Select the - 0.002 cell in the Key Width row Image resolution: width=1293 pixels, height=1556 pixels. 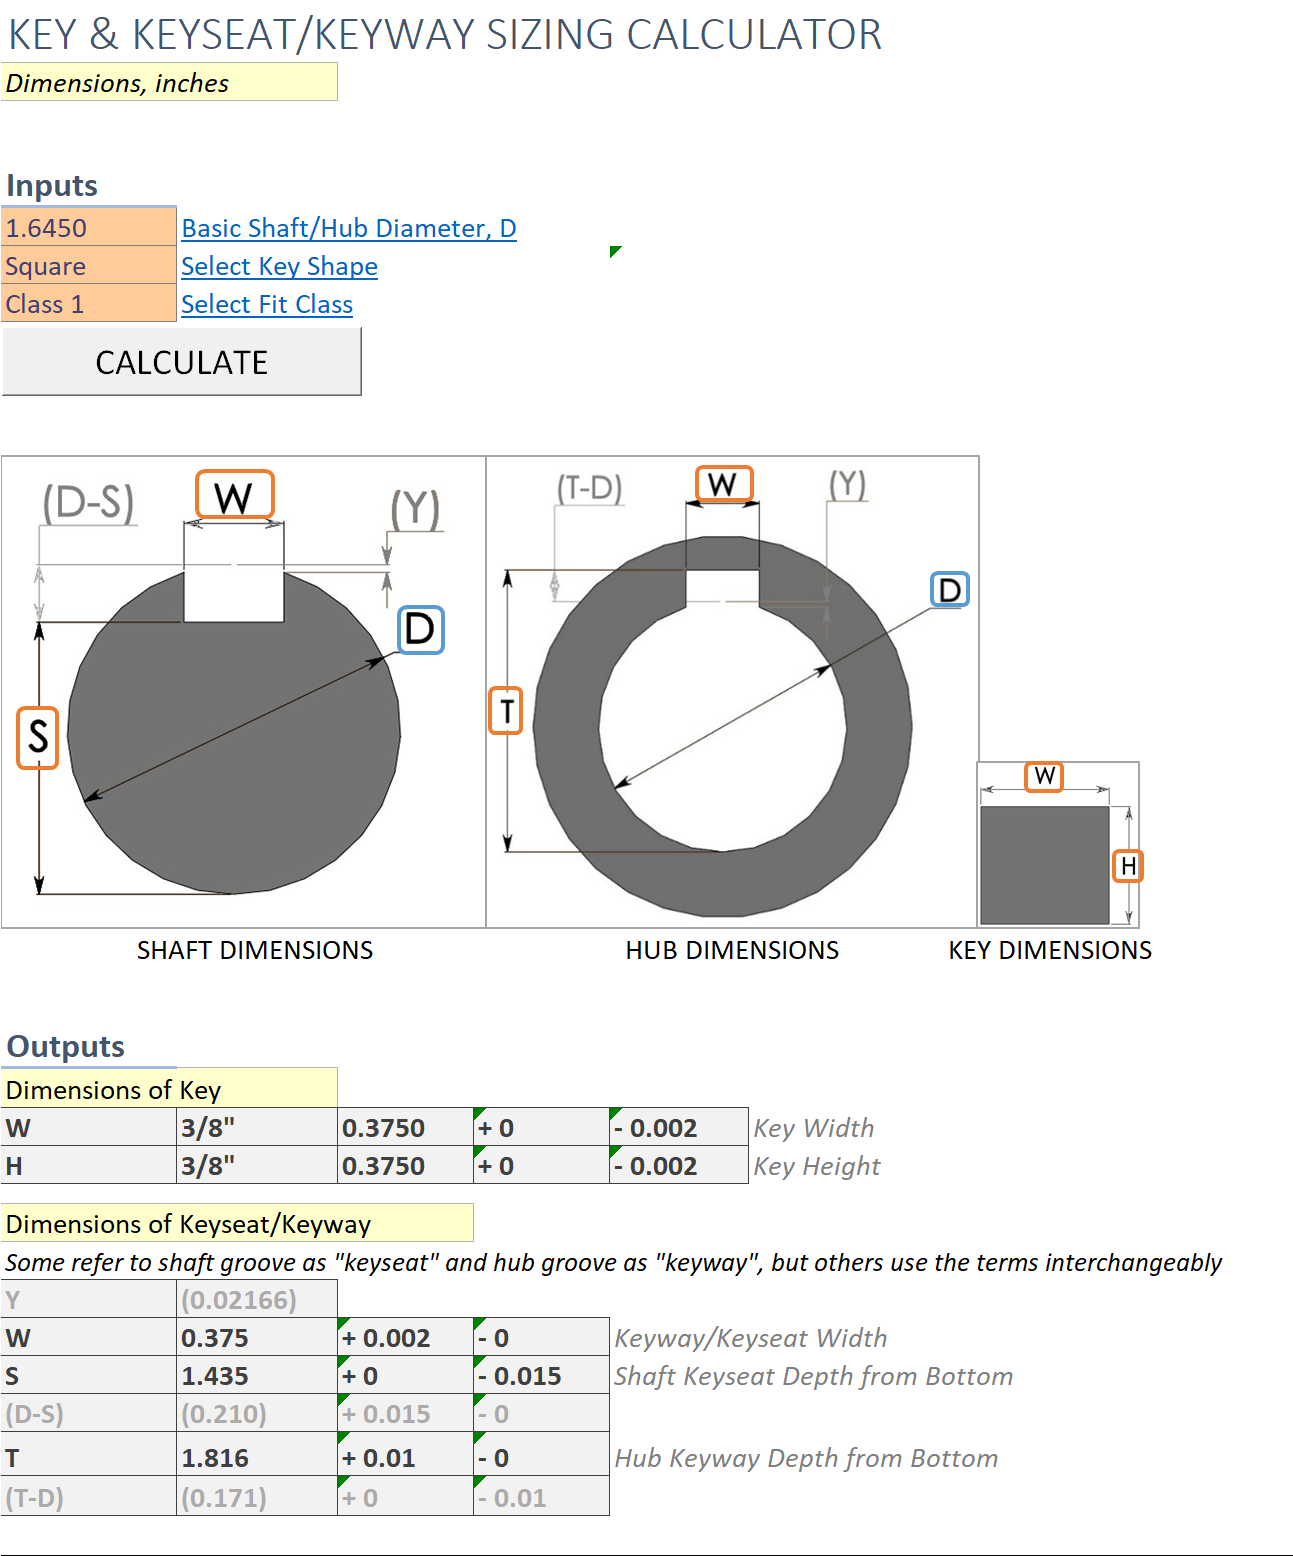click(x=678, y=1127)
